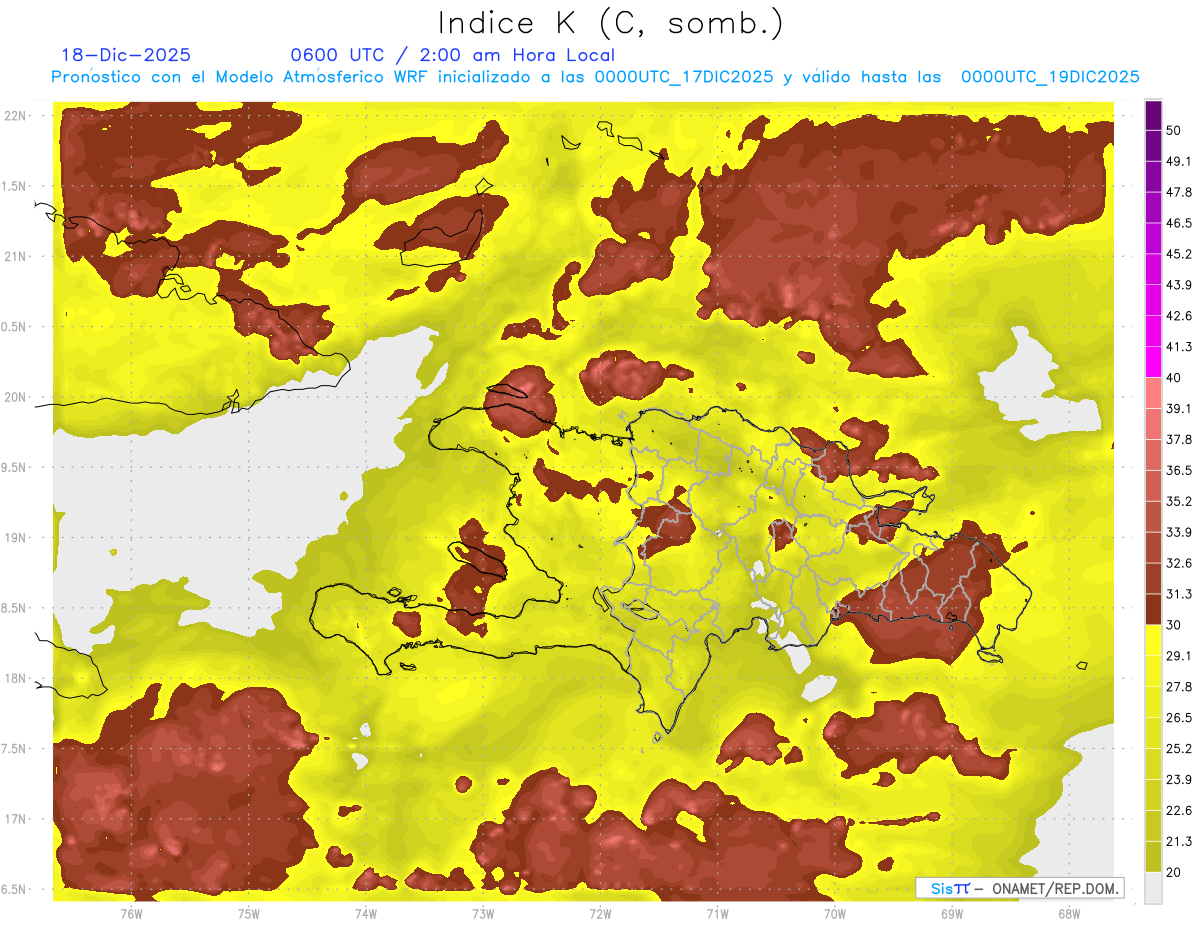The height and width of the screenshot is (927, 1200).
Task: Click the 'SisTT - ONAMET/REP.DOM.' credit box
Action: [x=1020, y=888]
